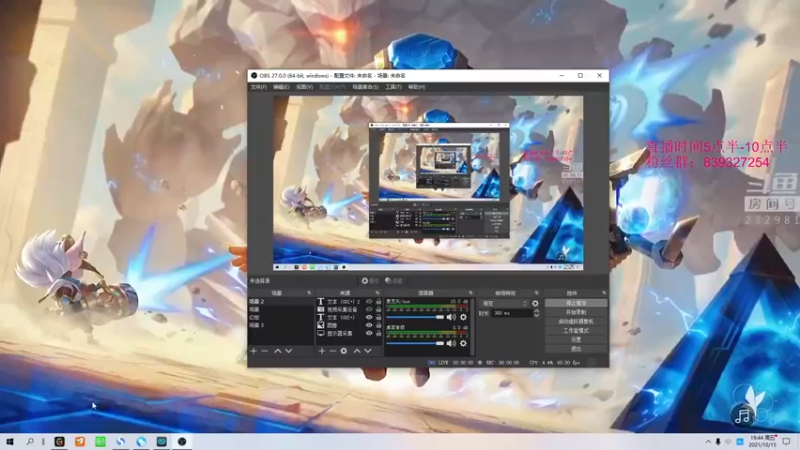Open the 文件(F) menu
Viewport: 800px width, 450px height.
point(259,87)
